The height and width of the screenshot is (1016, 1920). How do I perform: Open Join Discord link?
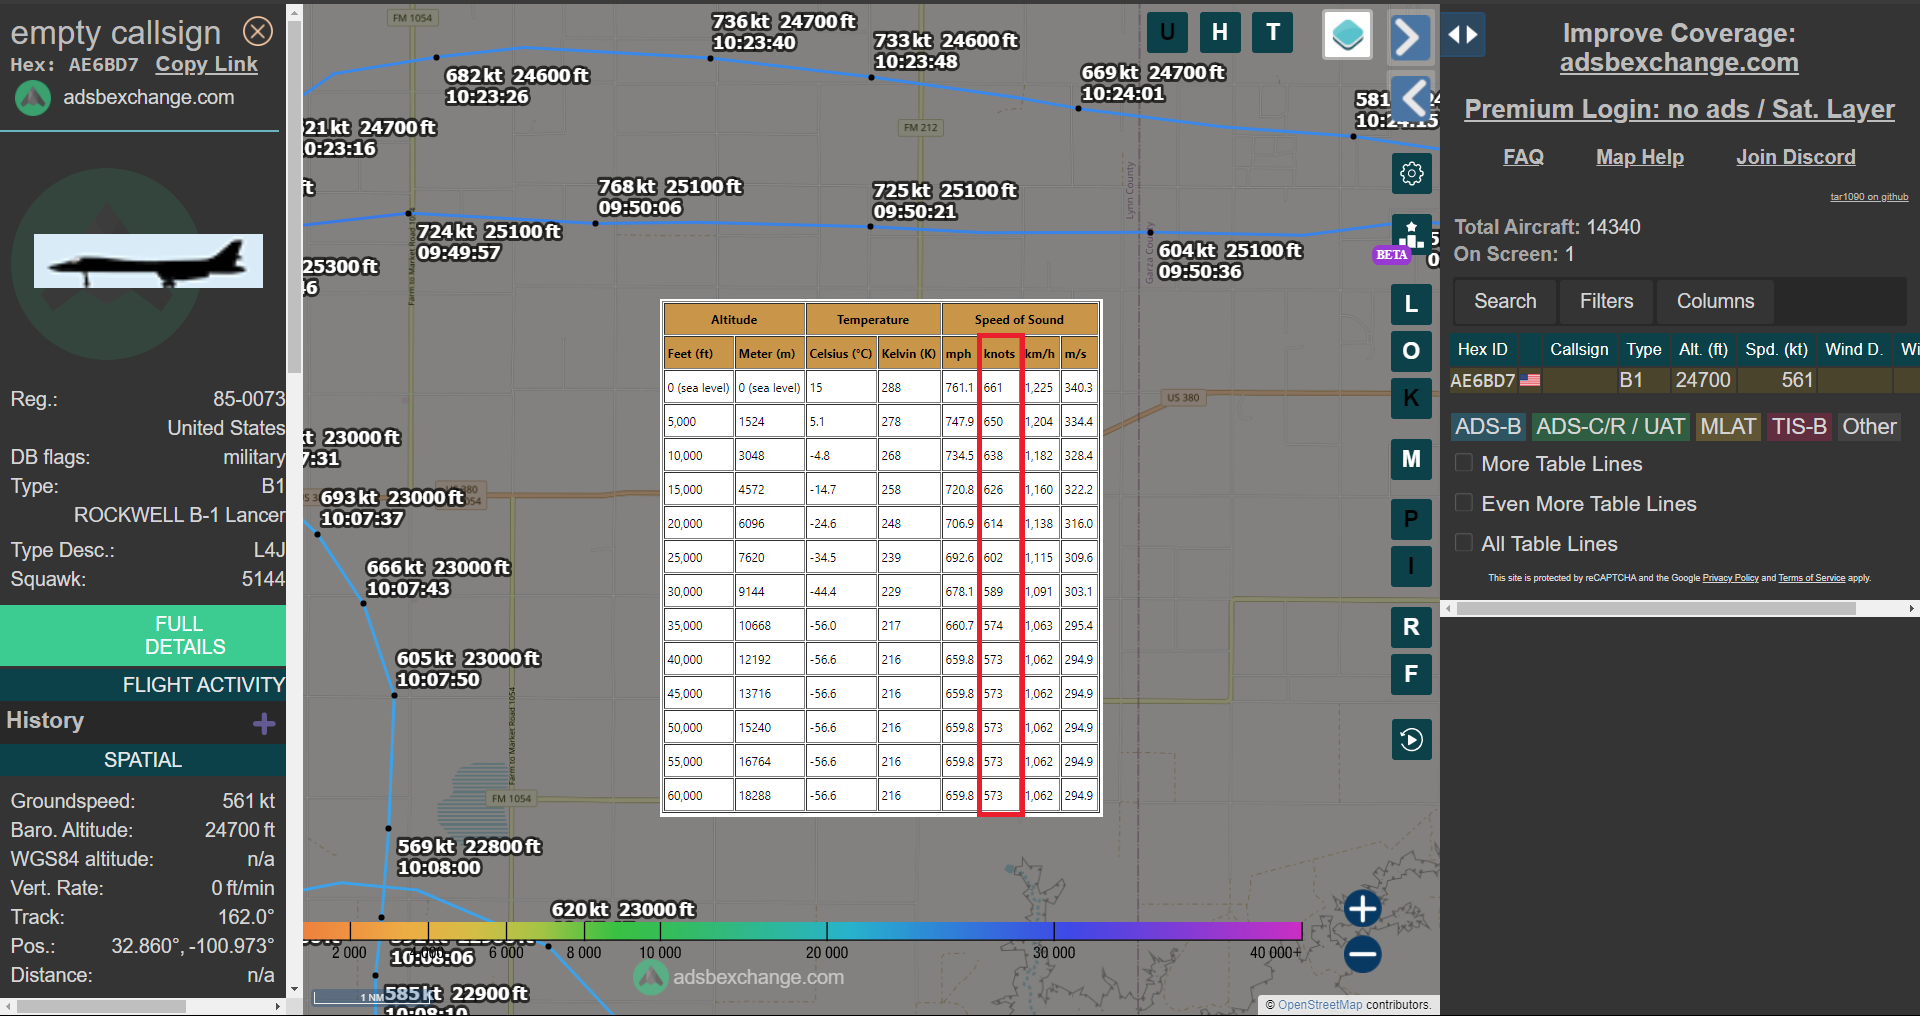1795,157
